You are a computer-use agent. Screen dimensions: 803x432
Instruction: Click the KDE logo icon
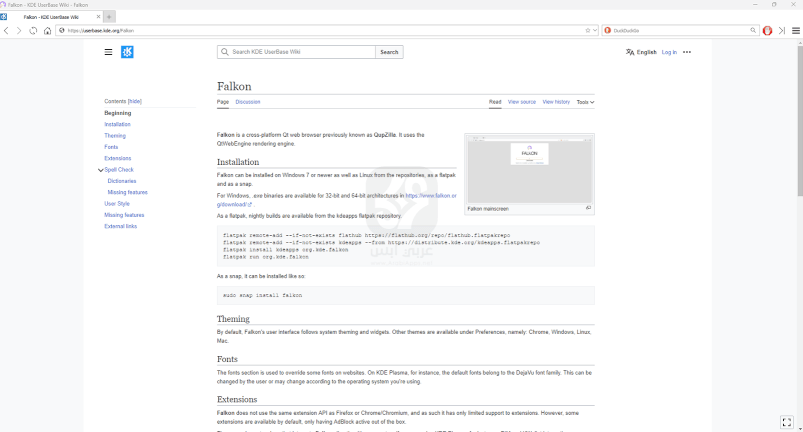pyautogui.click(x=127, y=52)
